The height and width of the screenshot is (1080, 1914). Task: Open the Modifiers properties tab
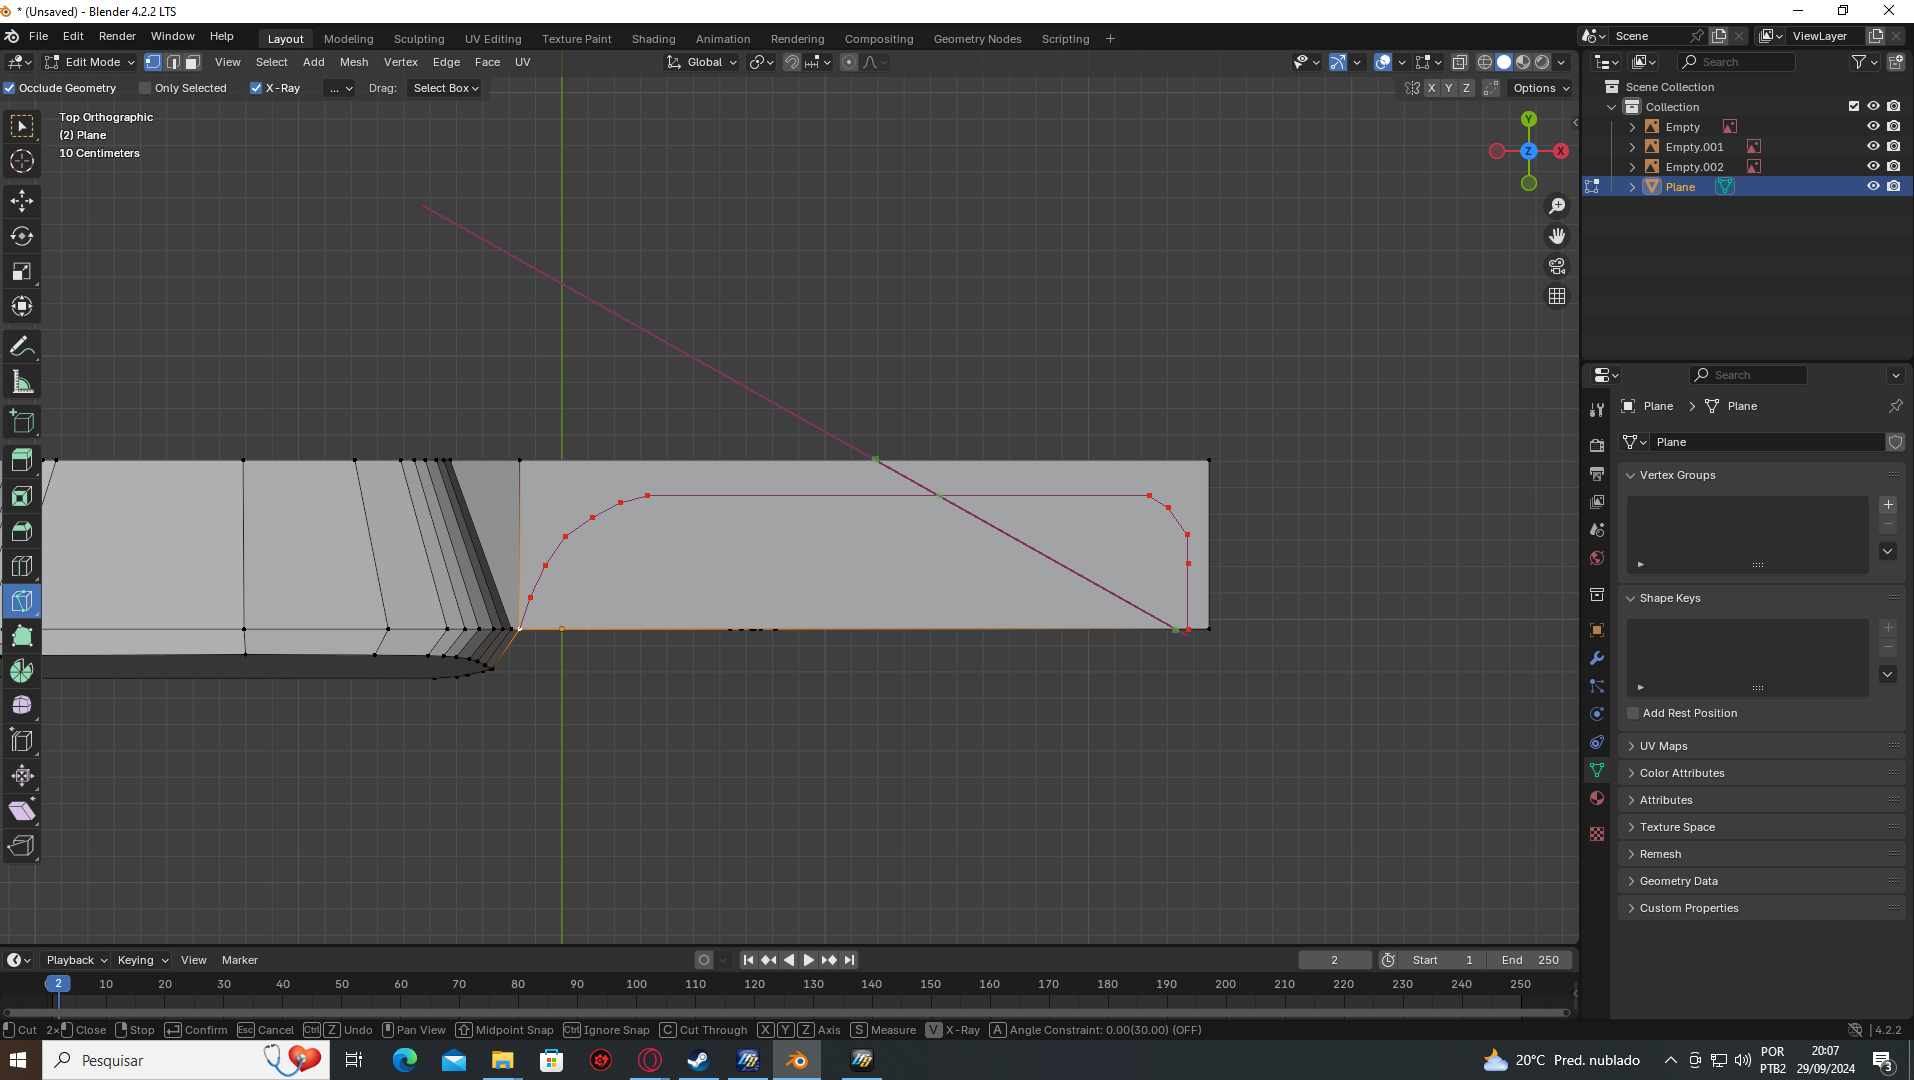pyautogui.click(x=1597, y=658)
